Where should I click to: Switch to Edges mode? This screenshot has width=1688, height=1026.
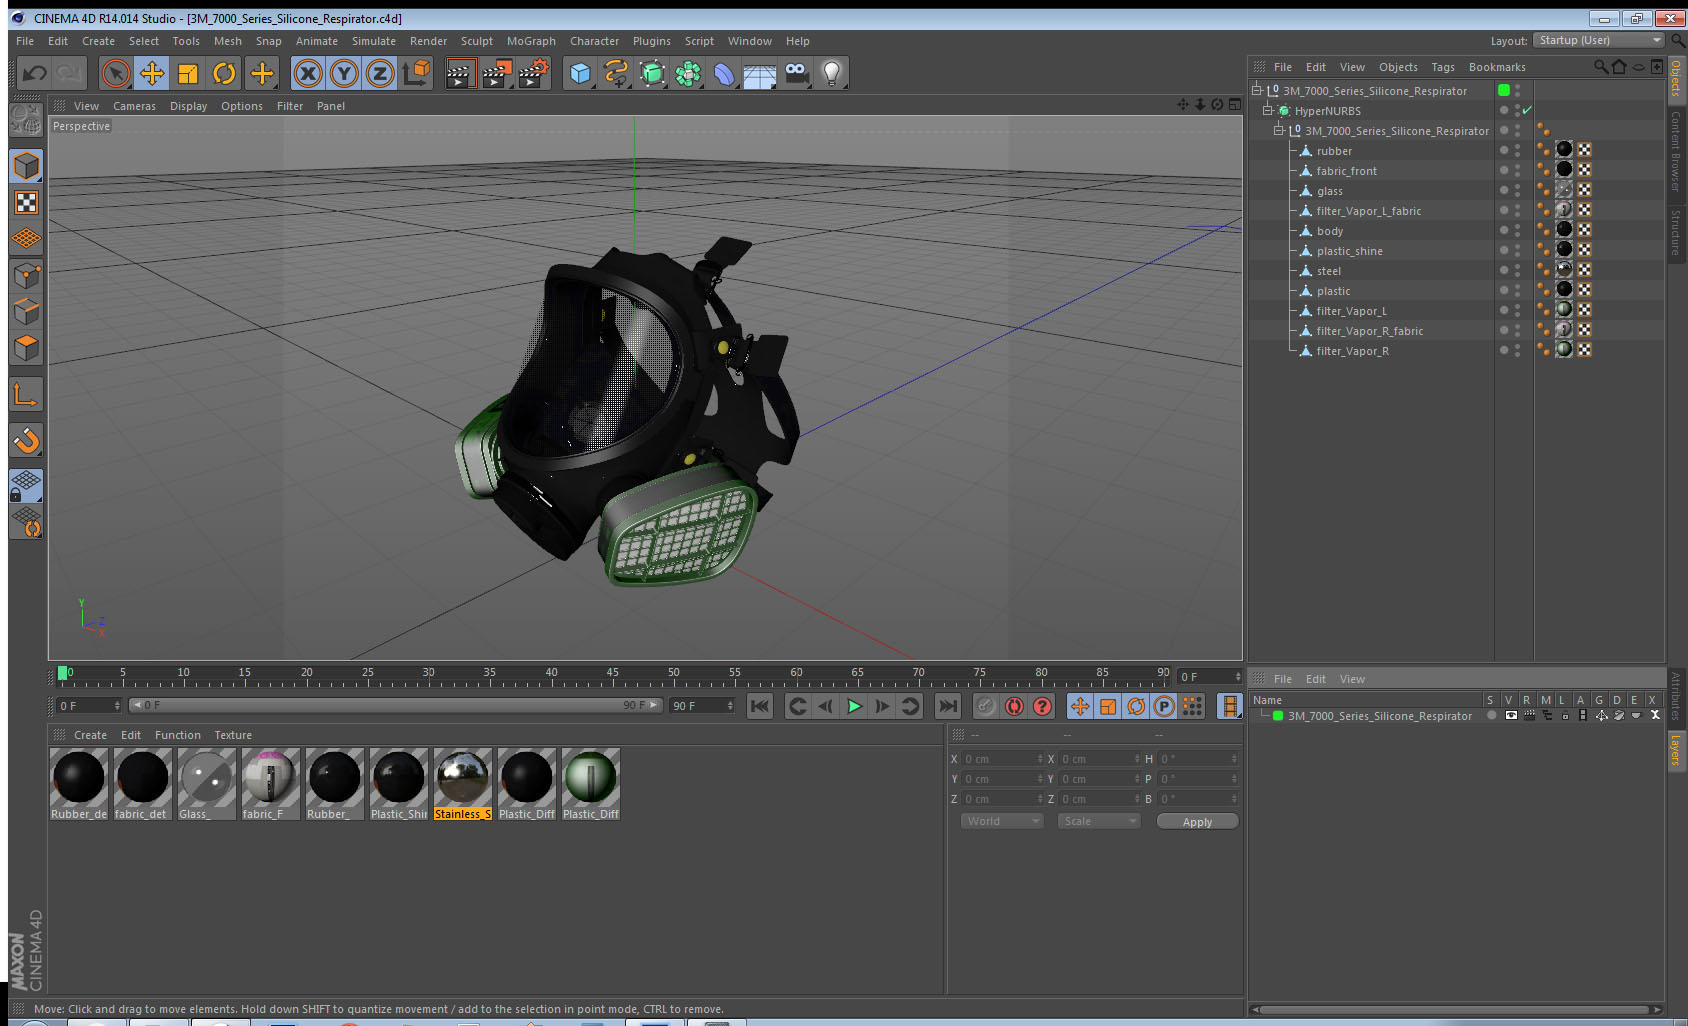point(26,311)
